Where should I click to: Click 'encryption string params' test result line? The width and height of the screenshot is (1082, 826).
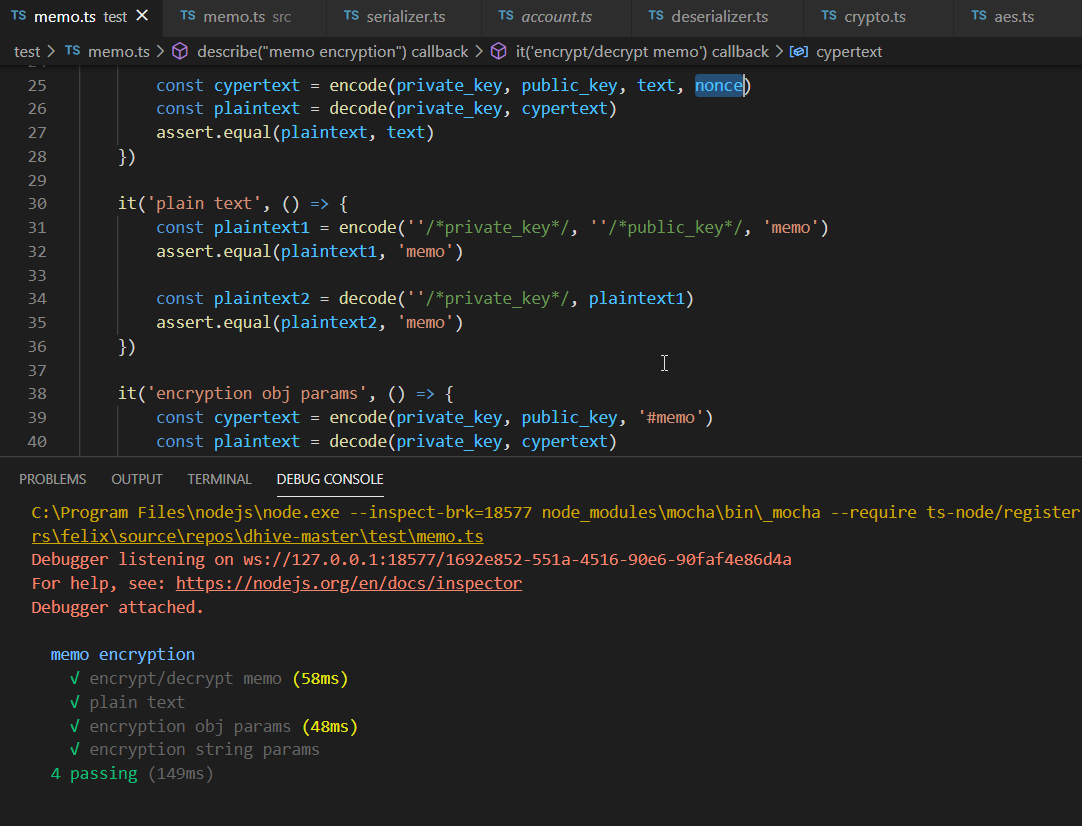tap(195, 749)
